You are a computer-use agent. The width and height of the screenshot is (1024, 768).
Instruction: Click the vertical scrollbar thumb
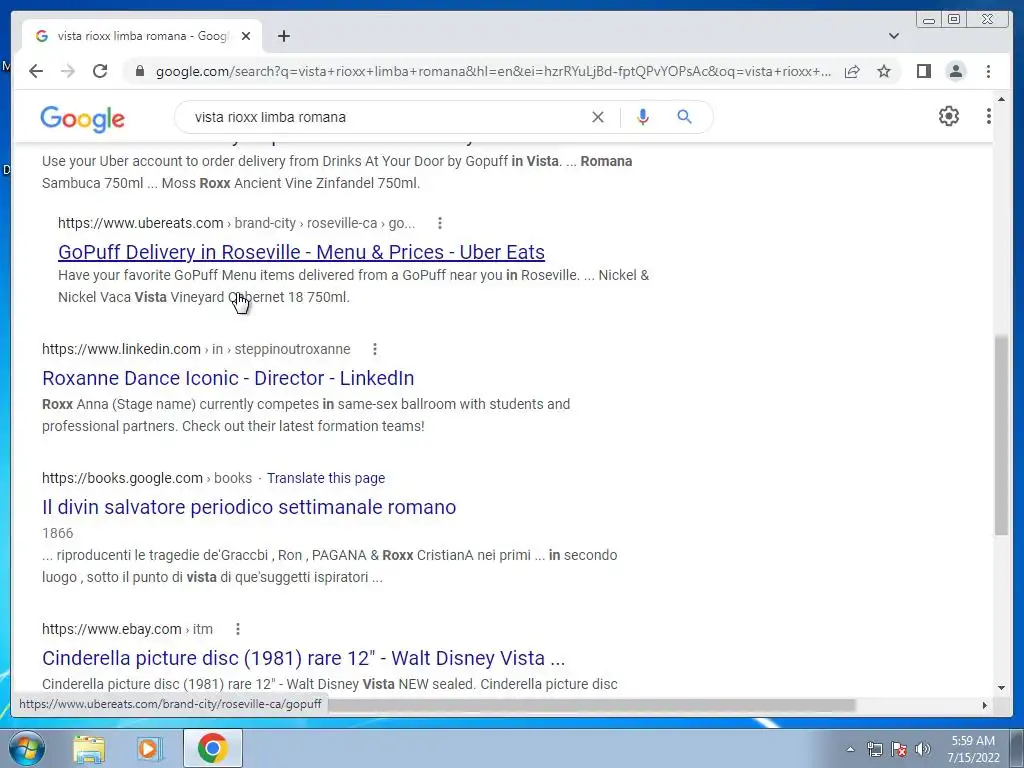click(x=1001, y=436)
